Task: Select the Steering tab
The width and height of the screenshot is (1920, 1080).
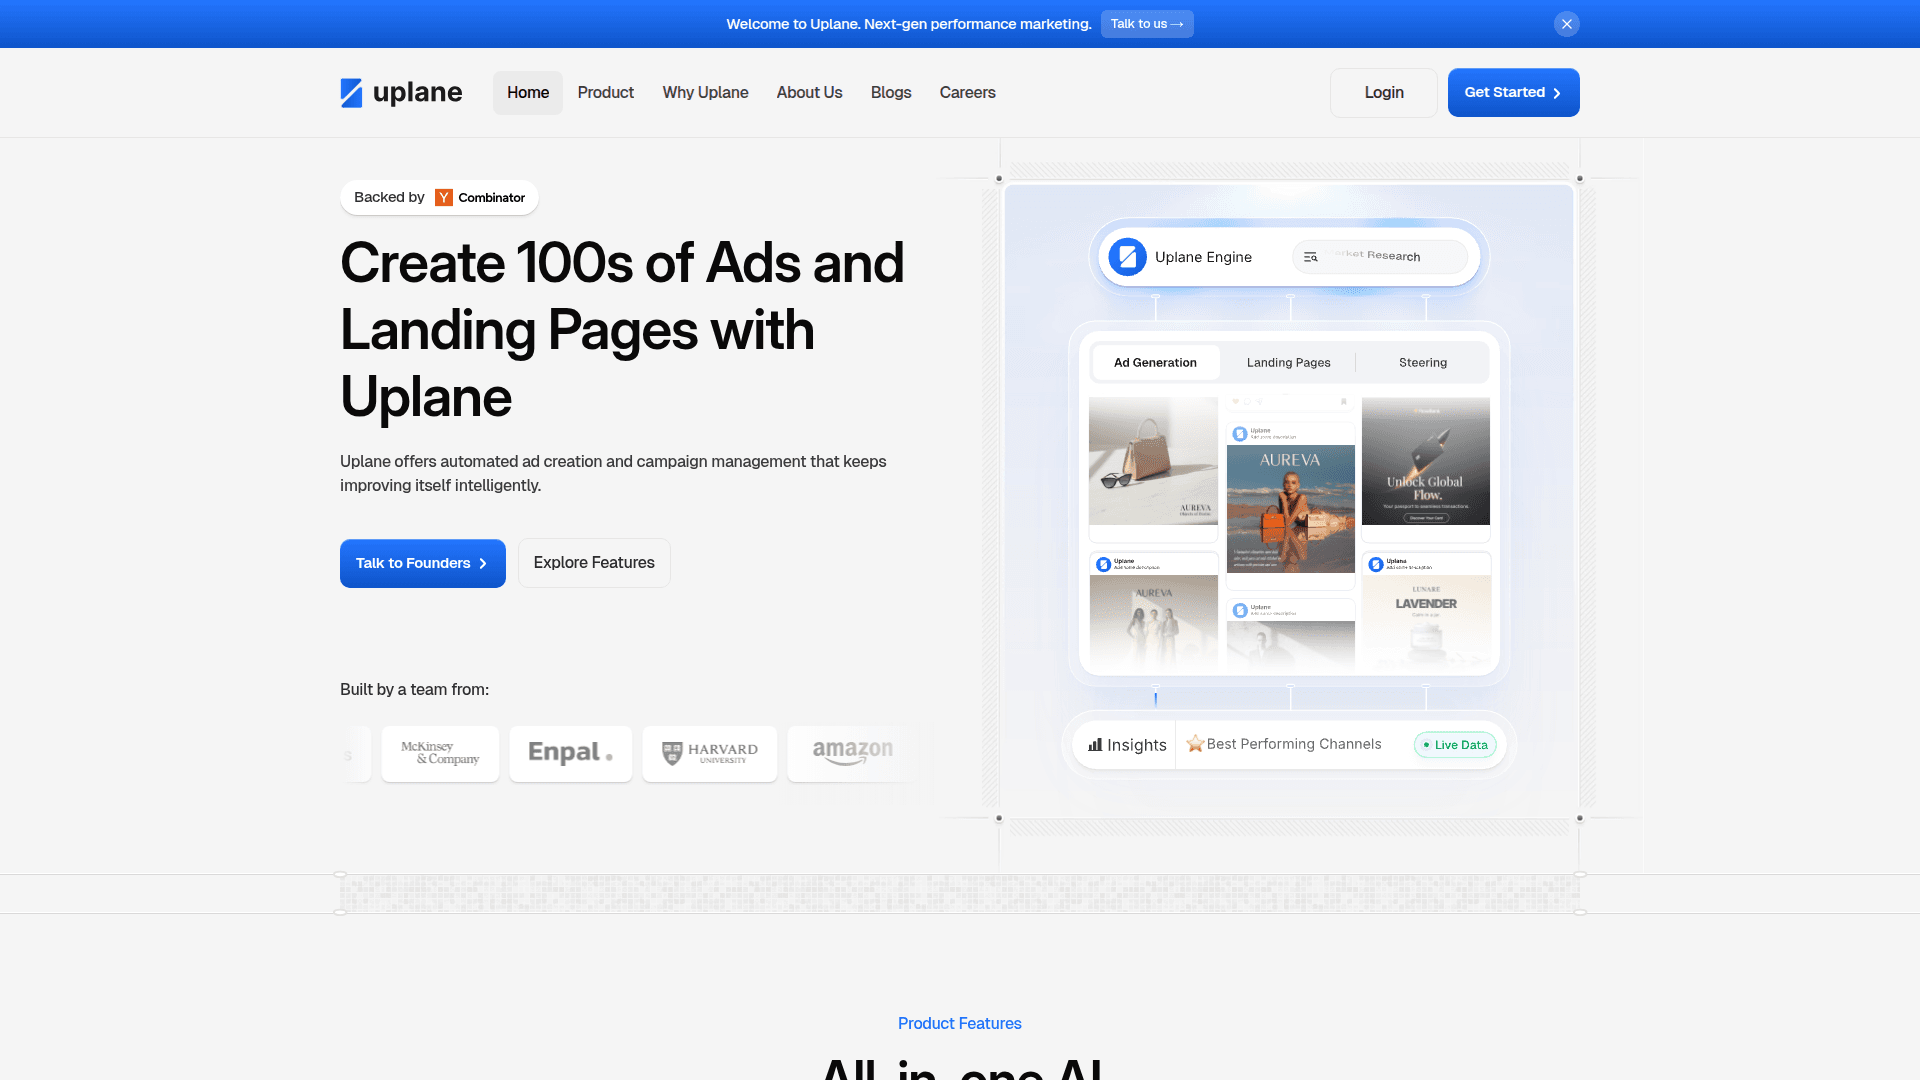Action: [x=1422, y=363]
